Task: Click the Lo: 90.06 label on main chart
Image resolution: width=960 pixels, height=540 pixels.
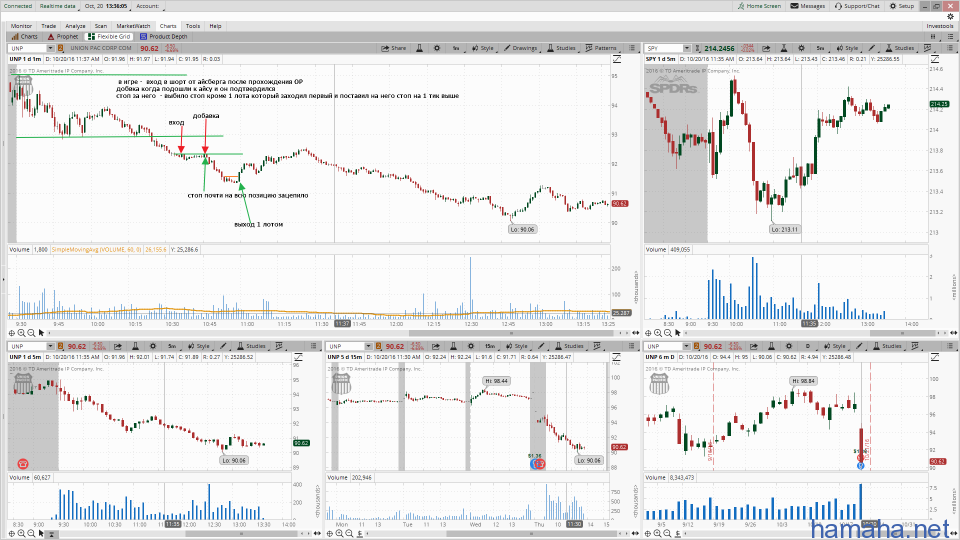Action: pos(522,230)
